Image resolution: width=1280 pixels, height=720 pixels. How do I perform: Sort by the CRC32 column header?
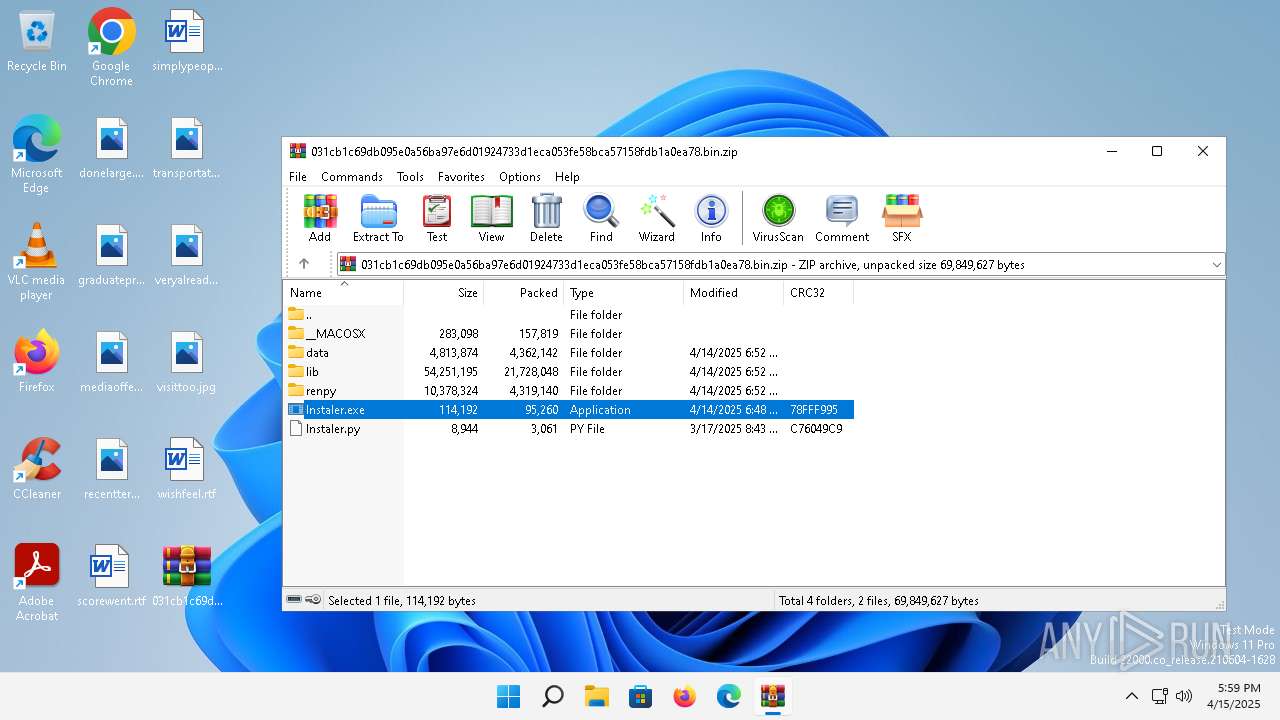(x=819, y=293)
